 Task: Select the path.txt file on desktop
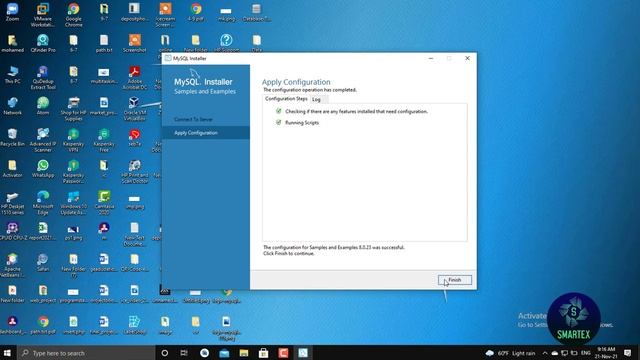click(104, 43)
